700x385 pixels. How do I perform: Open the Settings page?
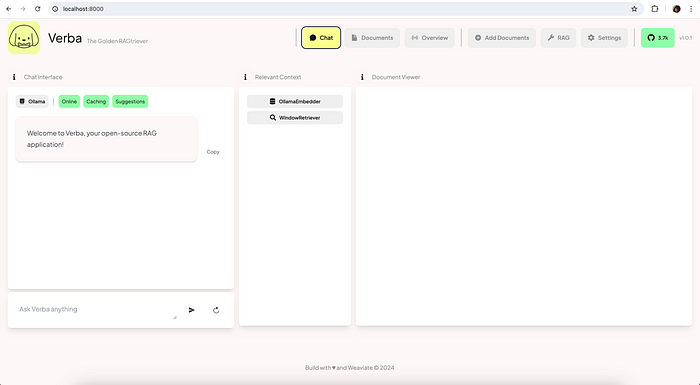(604, 38)
